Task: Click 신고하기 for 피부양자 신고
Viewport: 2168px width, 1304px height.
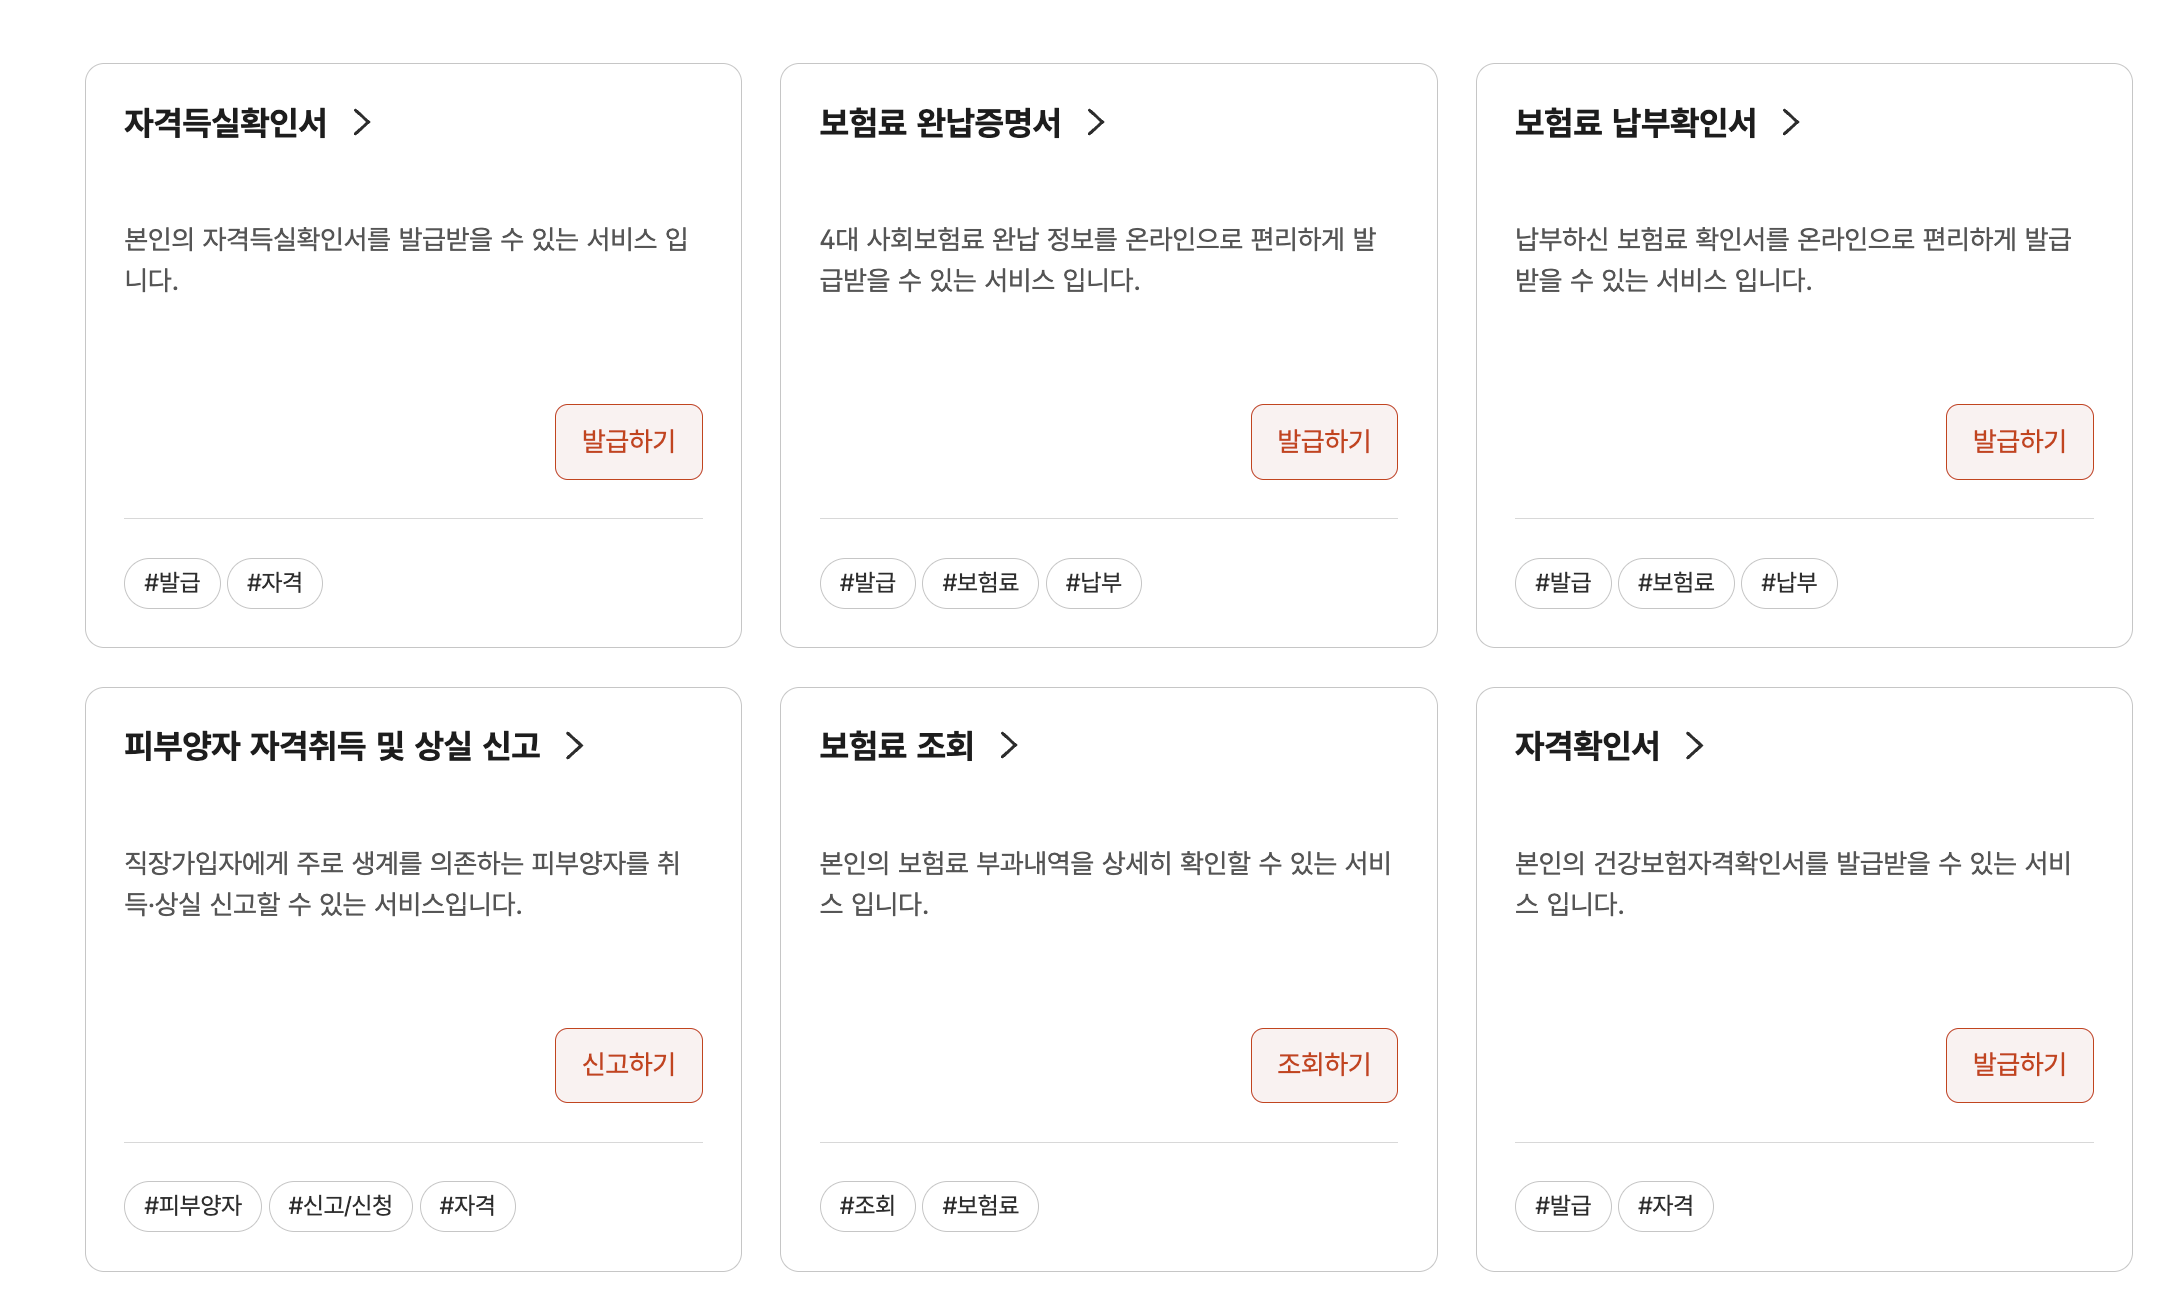Action: [x=628, y=1064]
